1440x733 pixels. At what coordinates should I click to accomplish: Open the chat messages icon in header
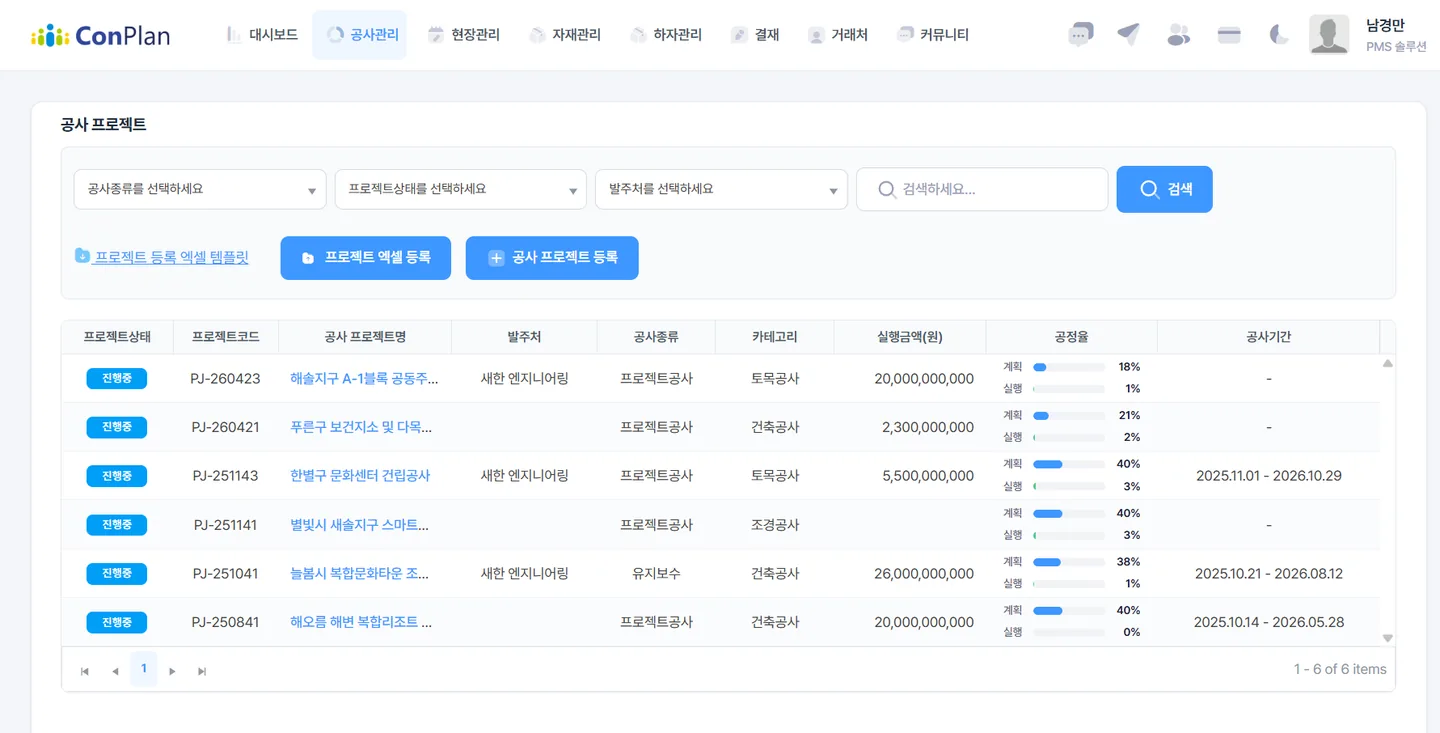pos(1080,35)
